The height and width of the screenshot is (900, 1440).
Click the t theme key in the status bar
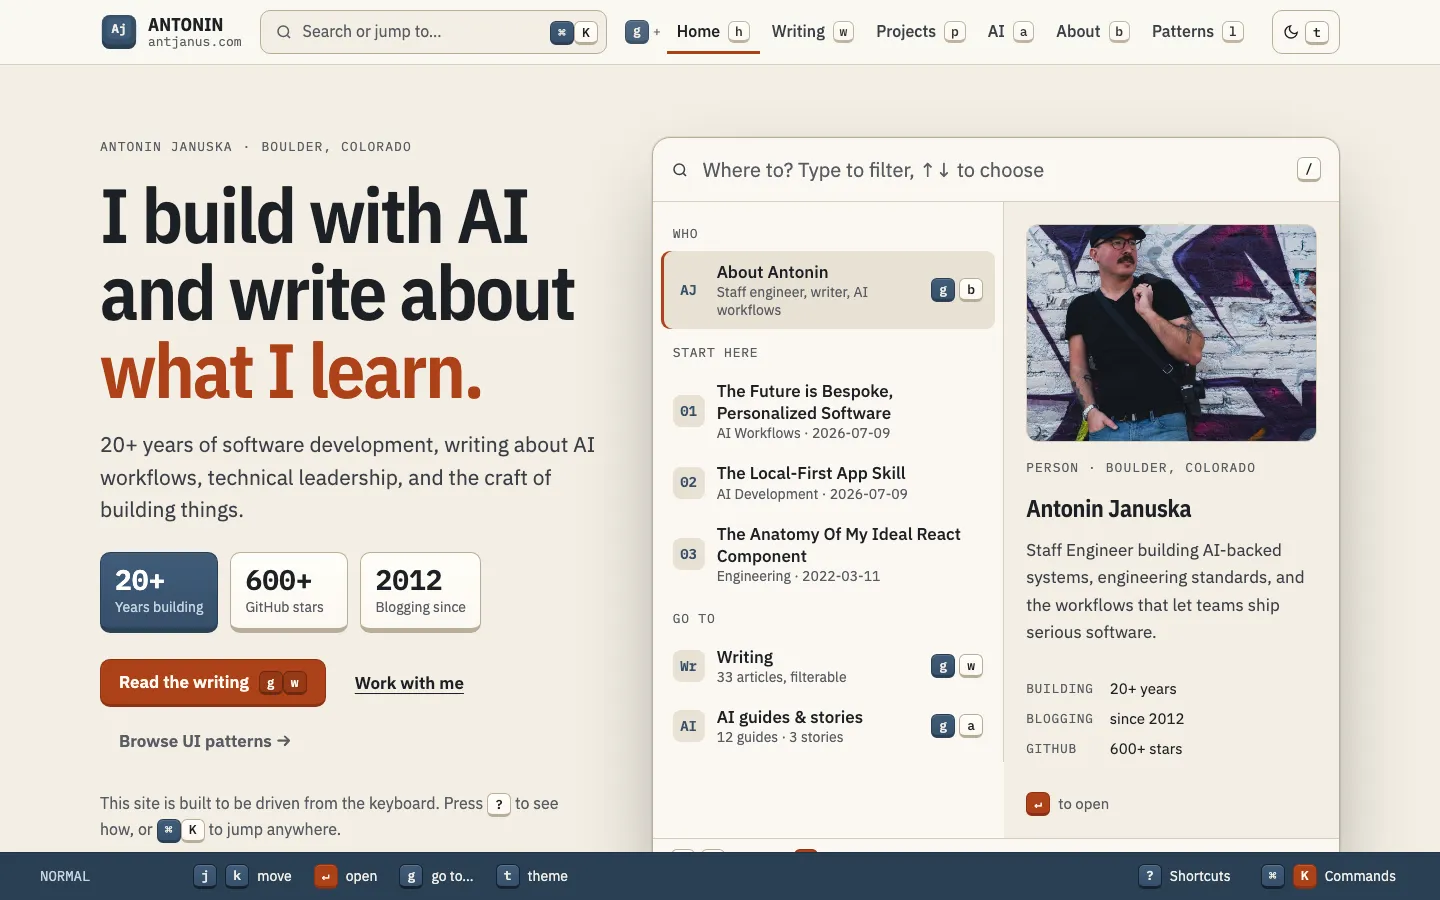[x=507, y=876]
